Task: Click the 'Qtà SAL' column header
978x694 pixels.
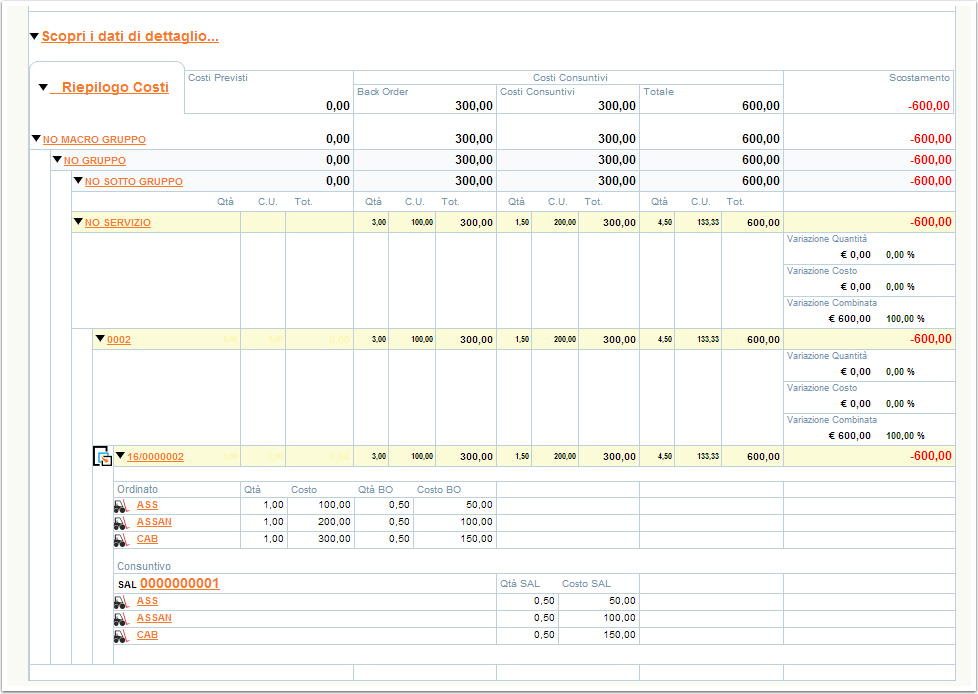Action: click(520, 584)
